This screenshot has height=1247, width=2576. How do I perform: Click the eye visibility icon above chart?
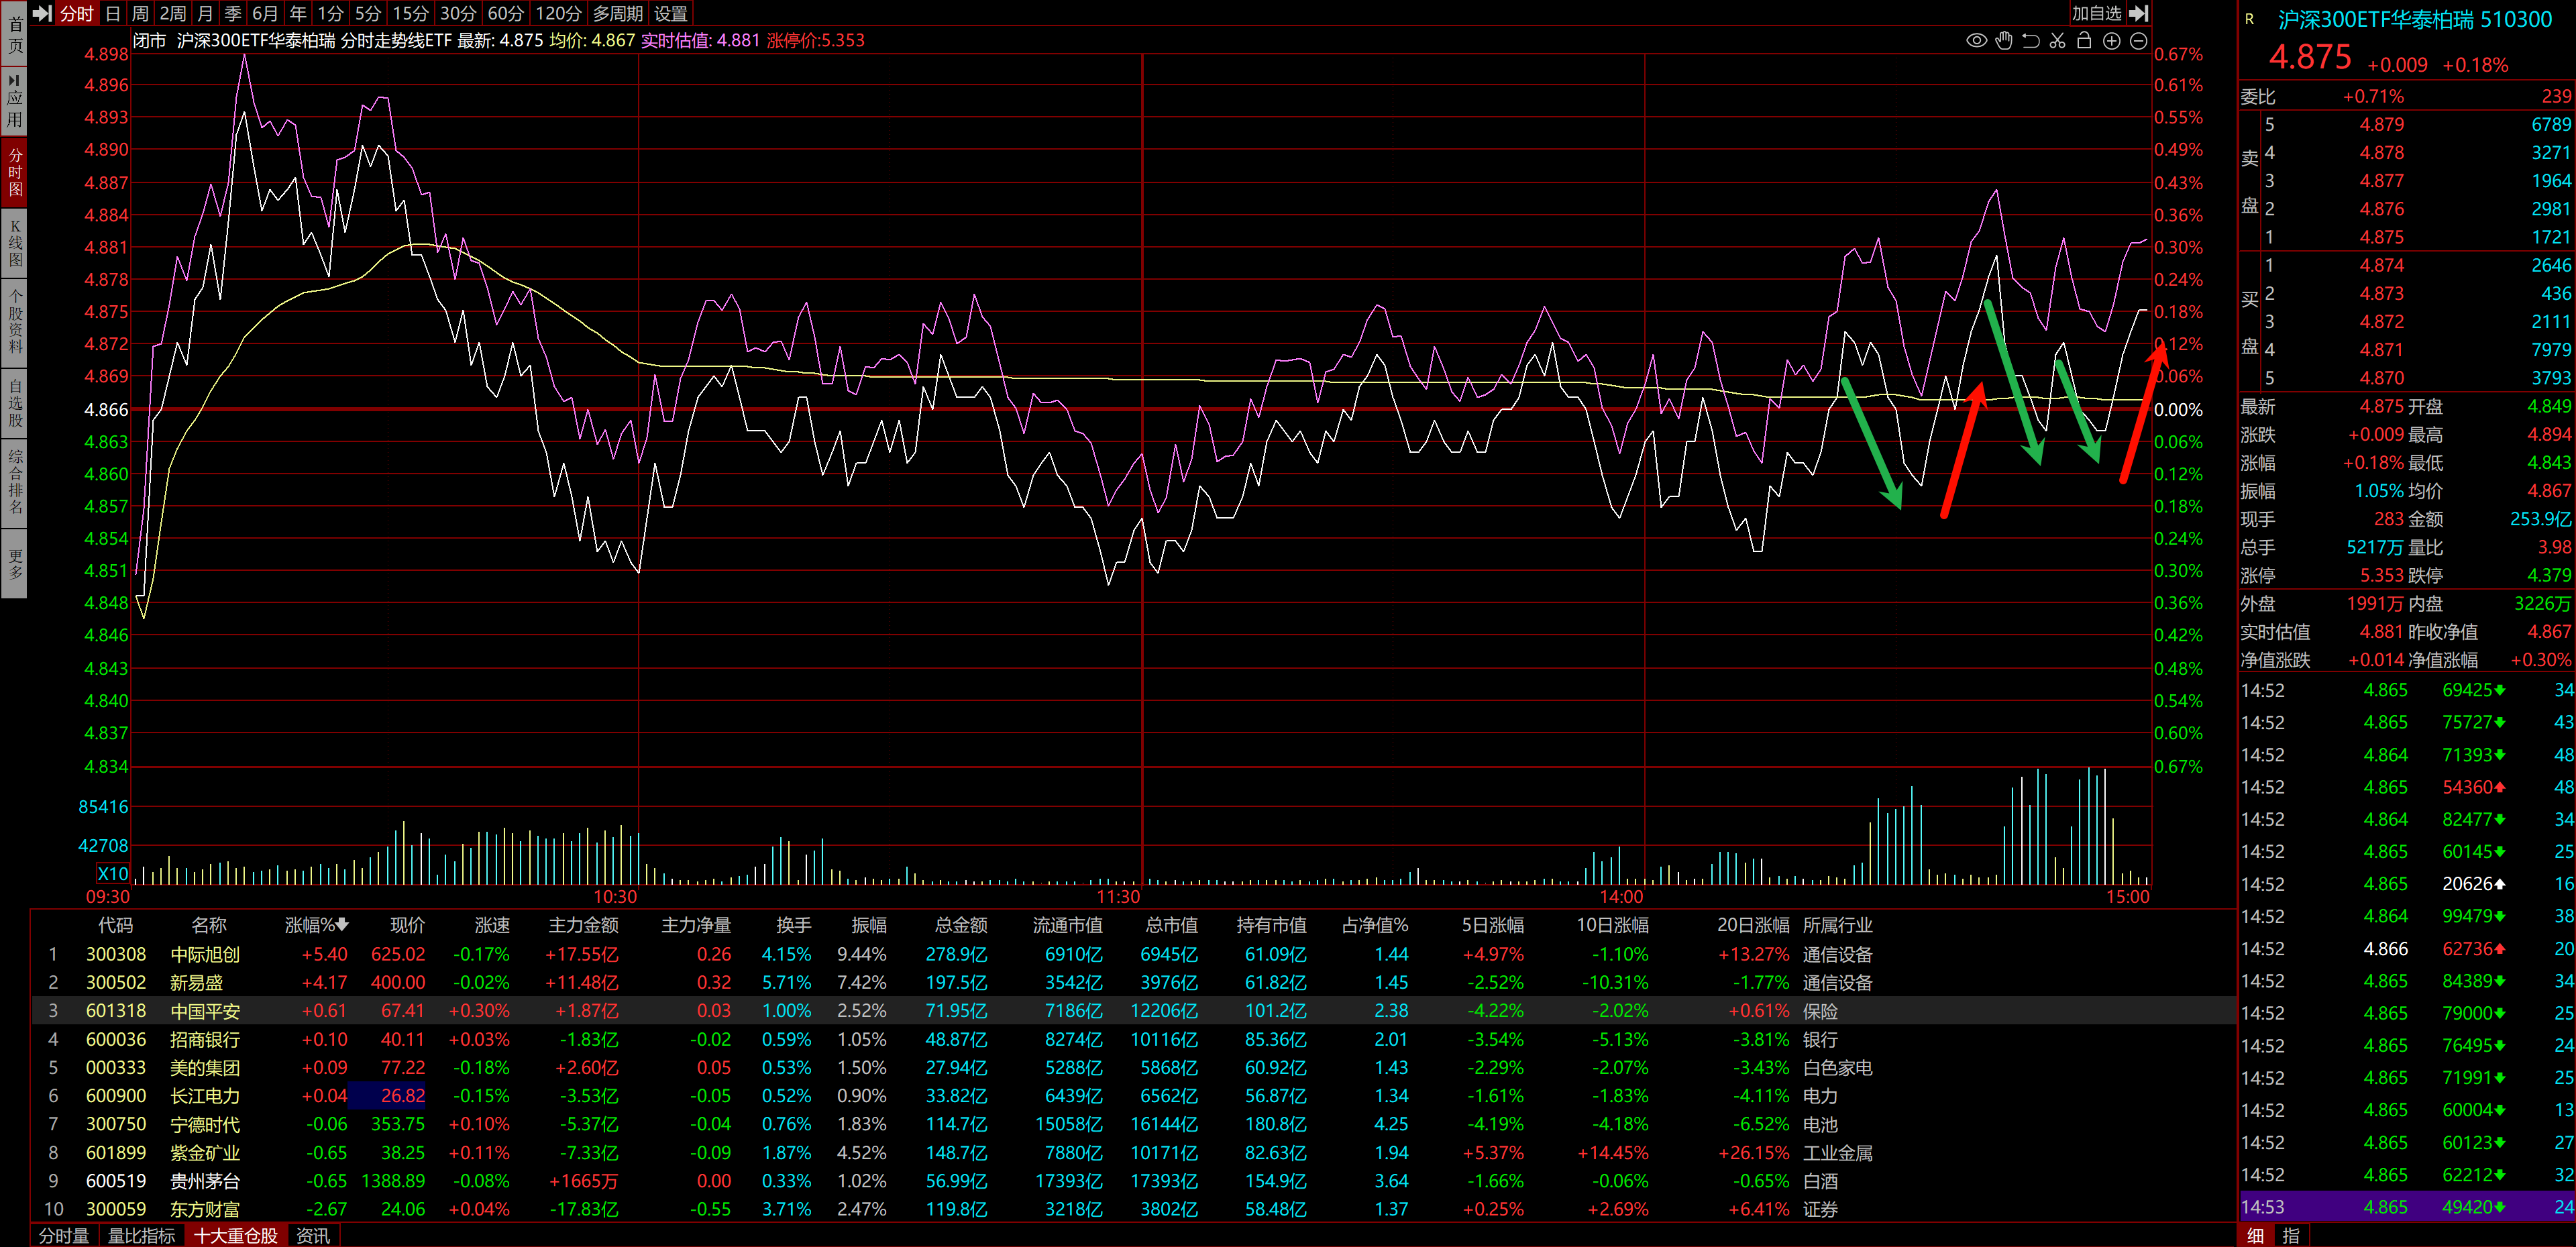coord(1976,41)
